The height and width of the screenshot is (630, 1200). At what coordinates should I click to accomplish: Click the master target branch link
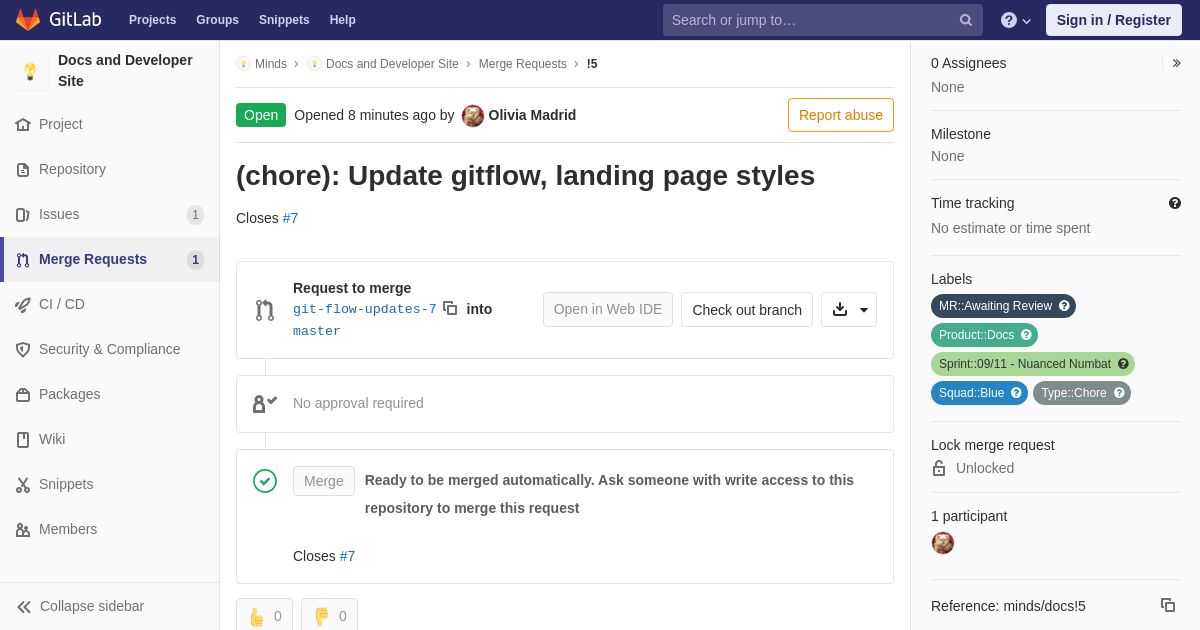pyautogui.click(x=317, y=331)
